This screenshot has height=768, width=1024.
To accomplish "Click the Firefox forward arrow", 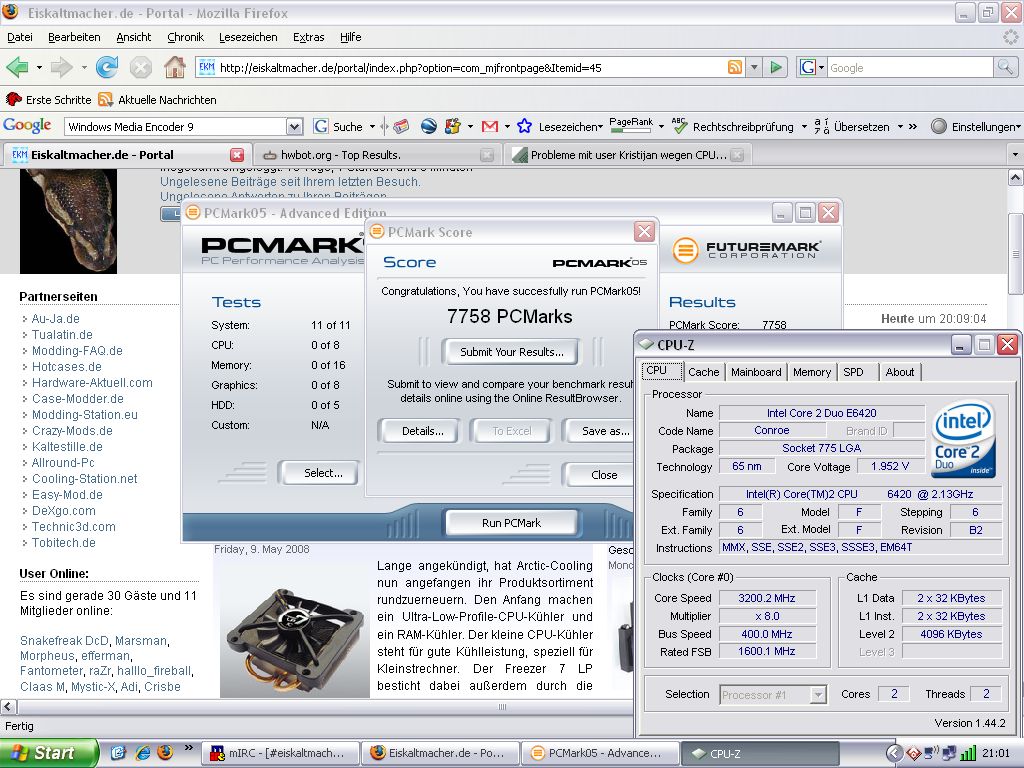I will [61, 67].
